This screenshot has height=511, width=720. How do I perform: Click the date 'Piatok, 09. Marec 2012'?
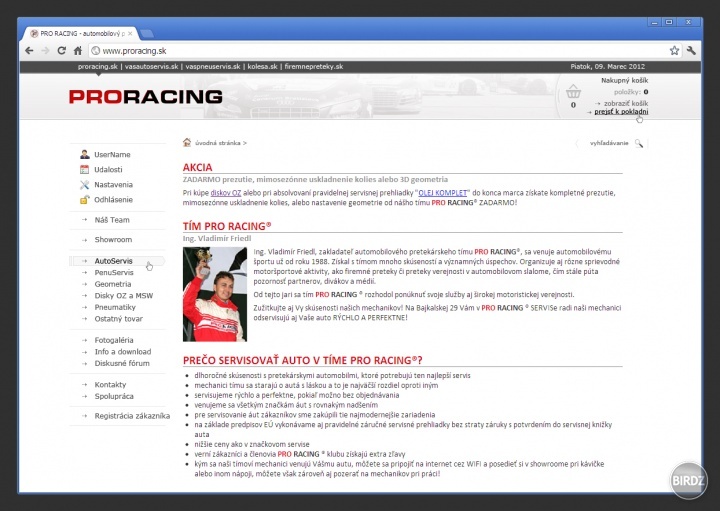pyautogui.click(x=608, y=67)
